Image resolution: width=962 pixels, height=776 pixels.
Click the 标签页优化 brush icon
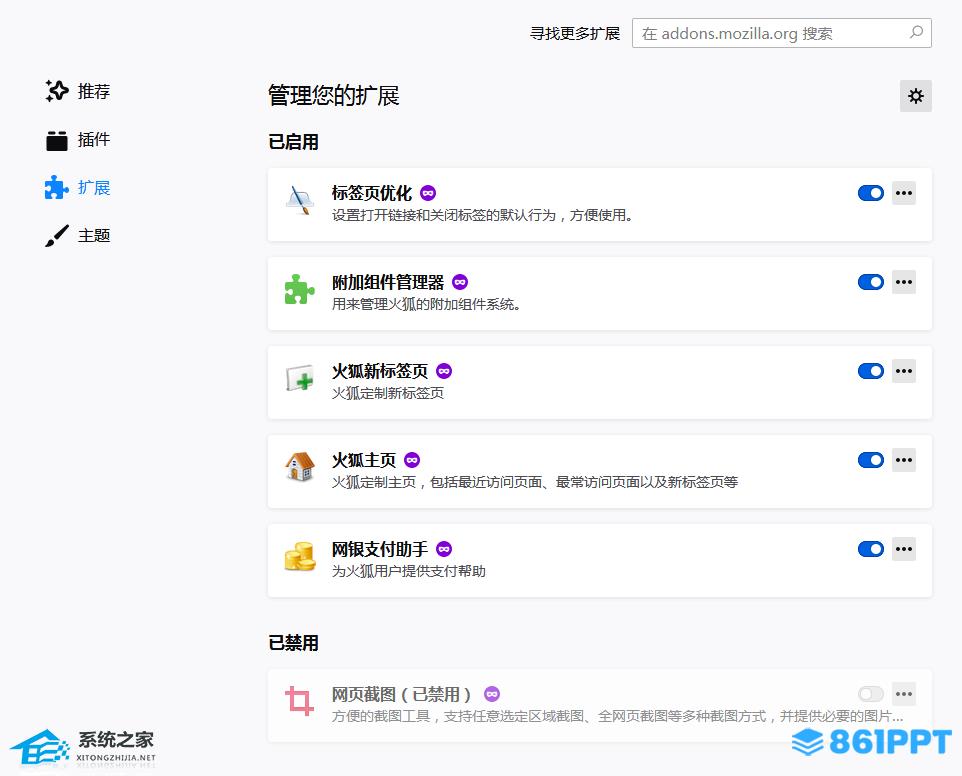(x=300, y=200)
